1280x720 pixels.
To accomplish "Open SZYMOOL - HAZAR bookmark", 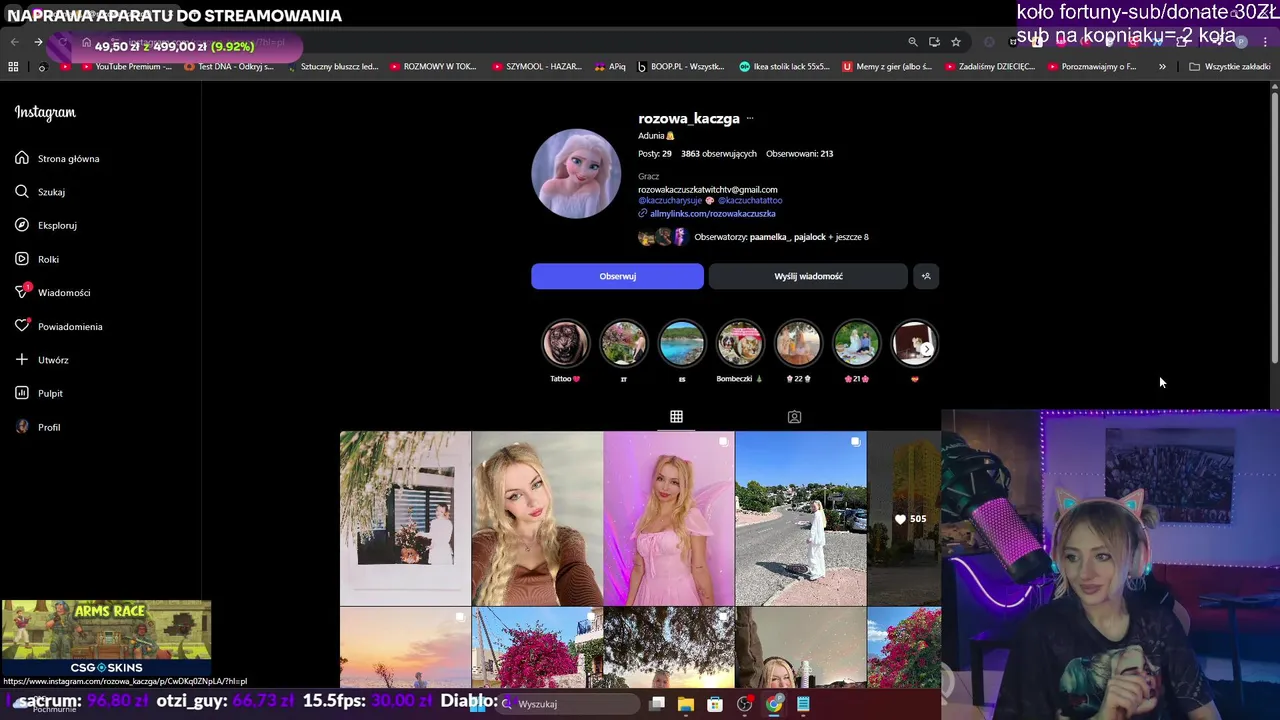I will 537,67.
